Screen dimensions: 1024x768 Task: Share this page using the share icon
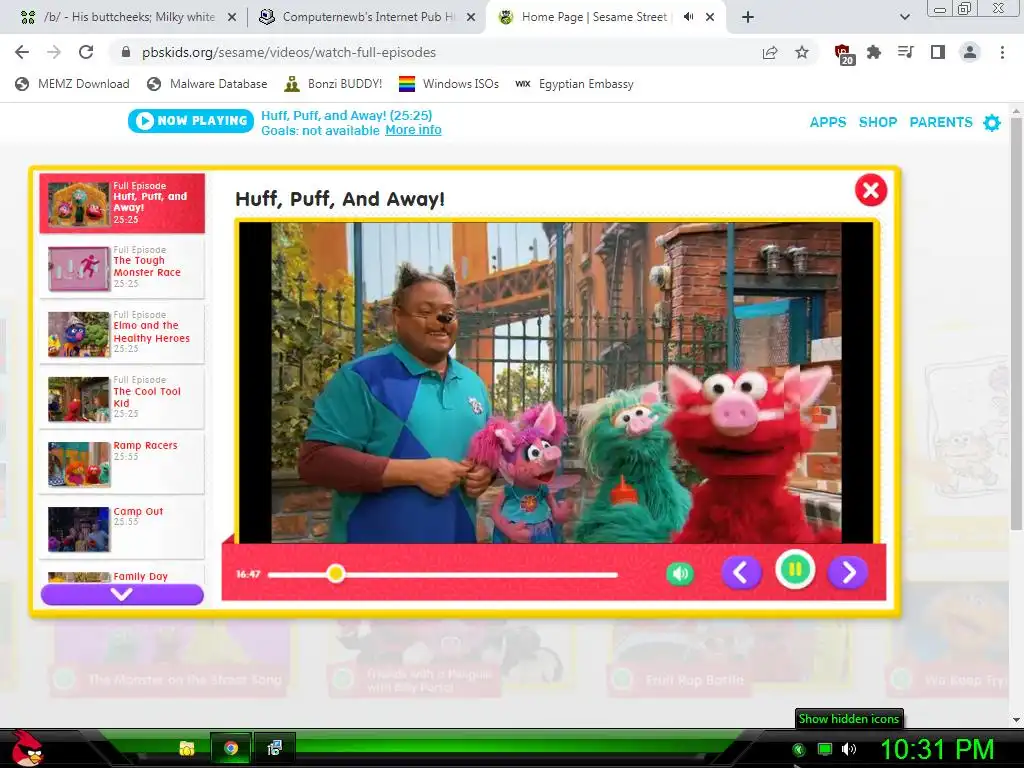tap(770, 53)
